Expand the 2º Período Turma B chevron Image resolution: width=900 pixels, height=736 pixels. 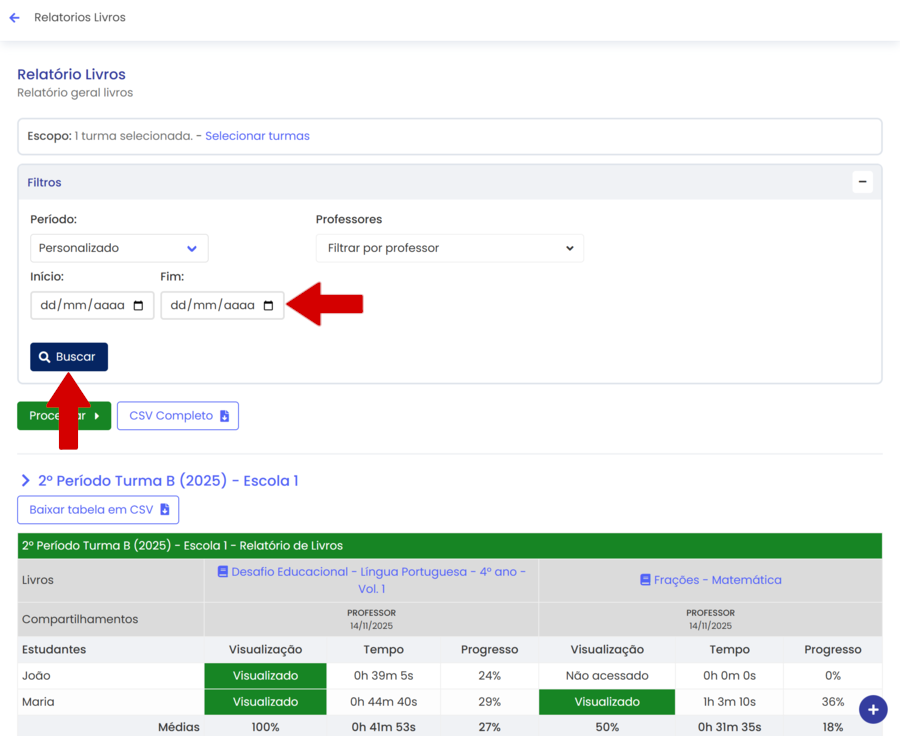pyautogui.click(x=26, y=481)
